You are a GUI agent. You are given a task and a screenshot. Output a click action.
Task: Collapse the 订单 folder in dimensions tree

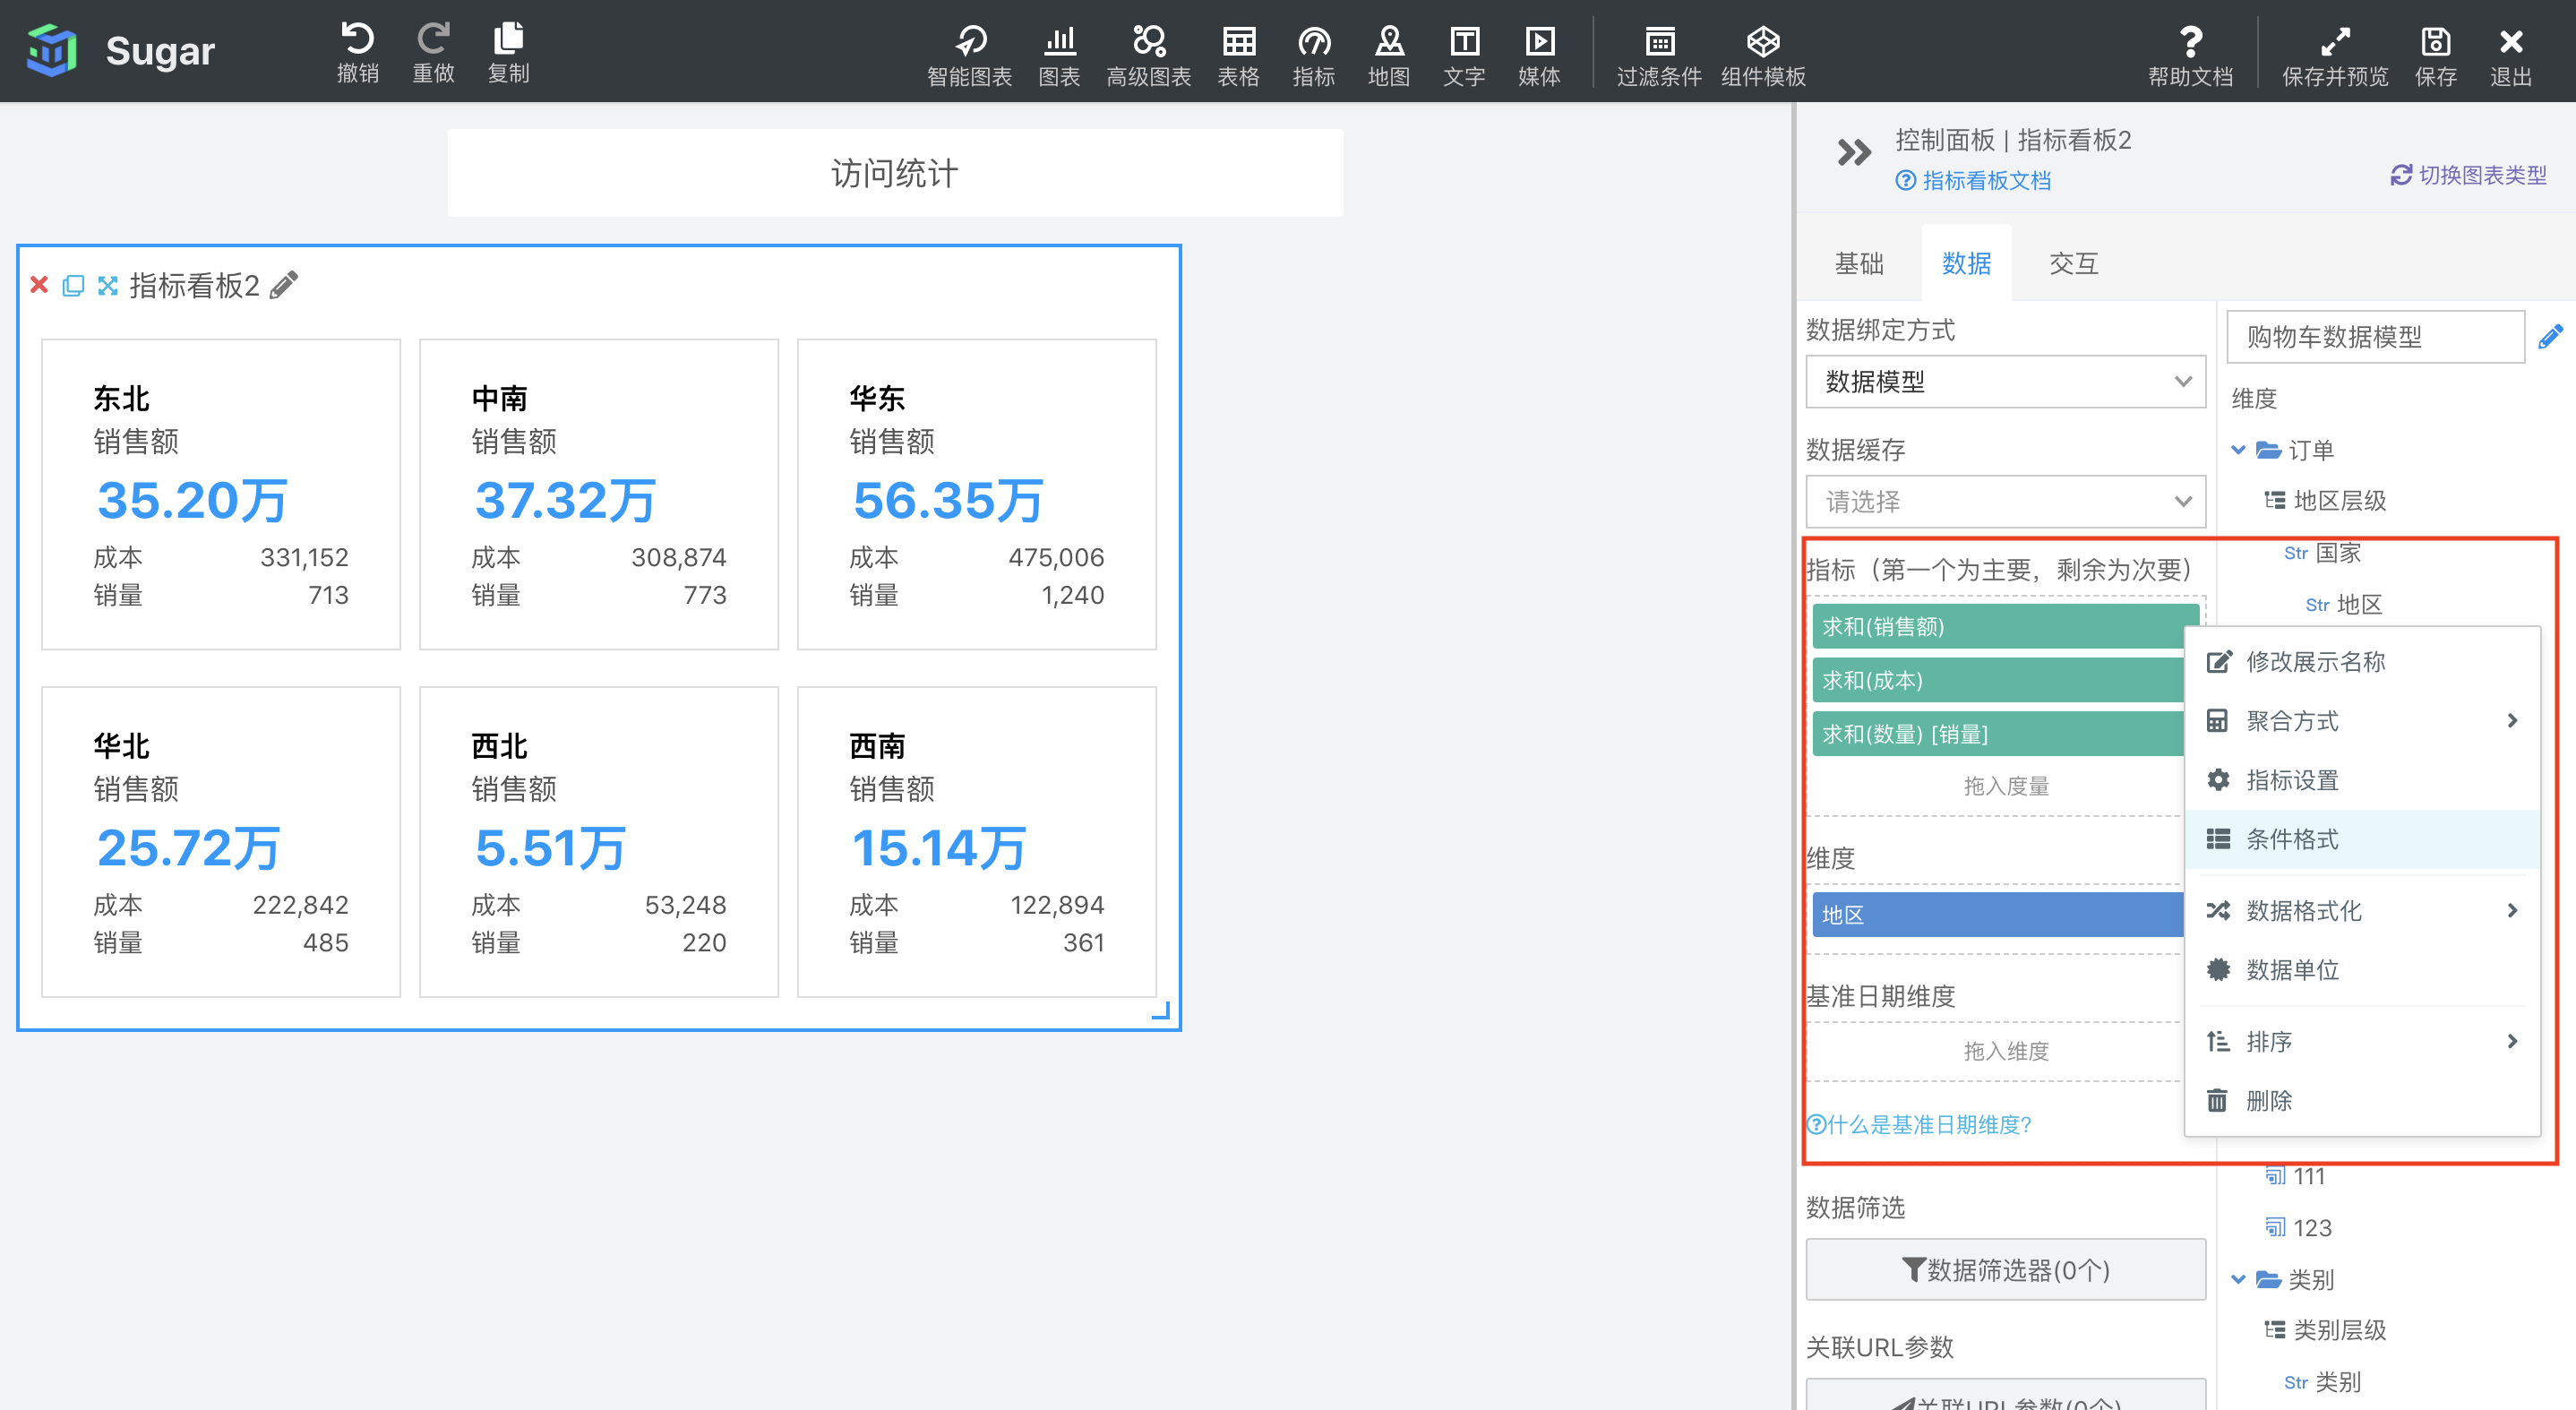[x=2238, y=450]
